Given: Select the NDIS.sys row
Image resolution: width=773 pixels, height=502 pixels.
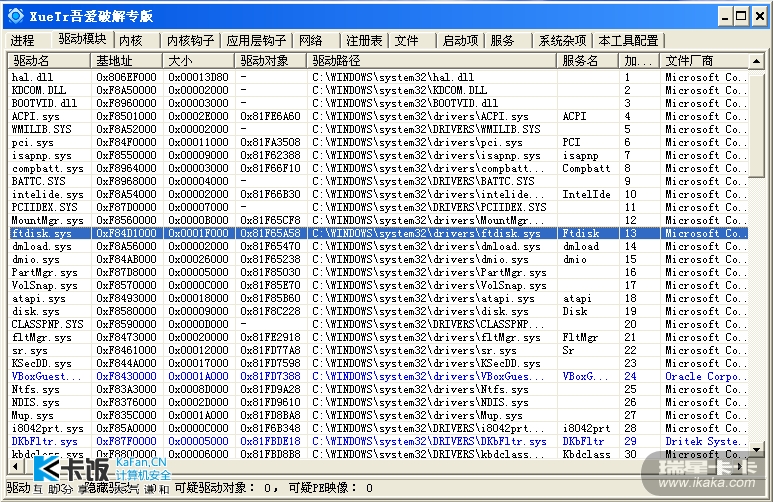Looking at the screenshot, I should click(x=378, y=402).
